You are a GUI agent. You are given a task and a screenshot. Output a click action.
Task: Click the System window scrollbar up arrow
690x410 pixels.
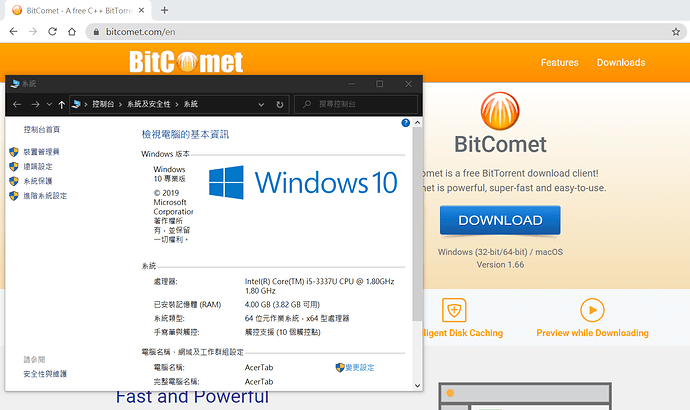point(417,123)
